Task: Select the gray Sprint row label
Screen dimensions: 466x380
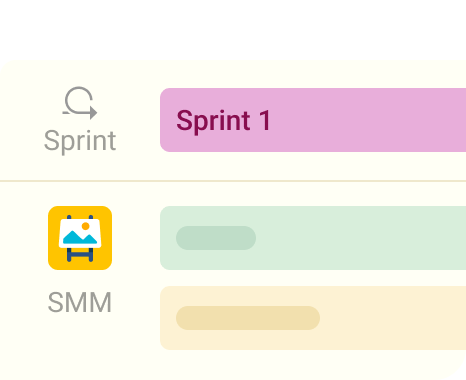Action: click(80, 141)
